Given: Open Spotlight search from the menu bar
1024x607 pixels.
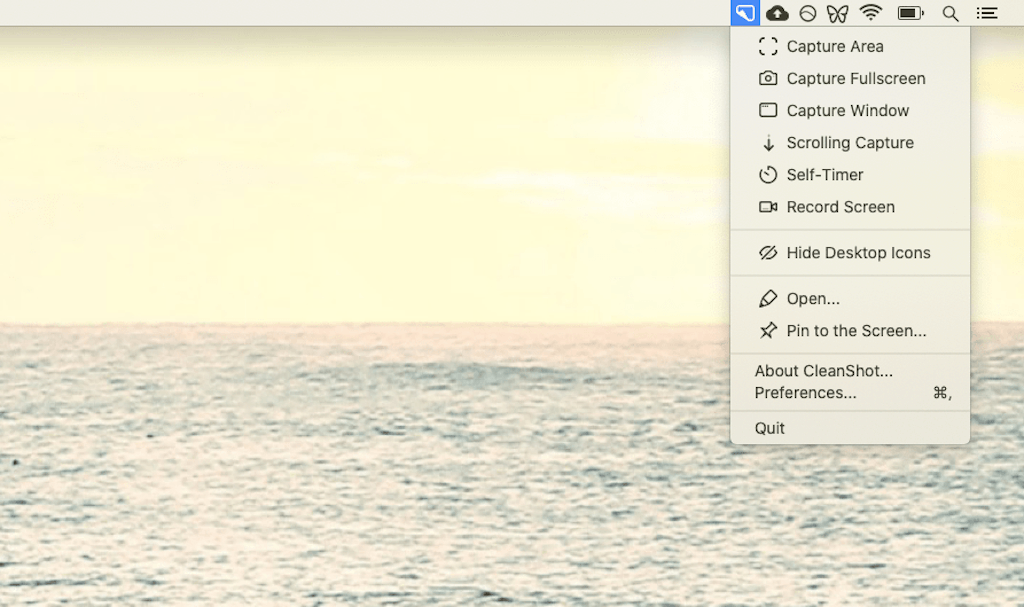Looking at the screenshot, I should (950, 13).
